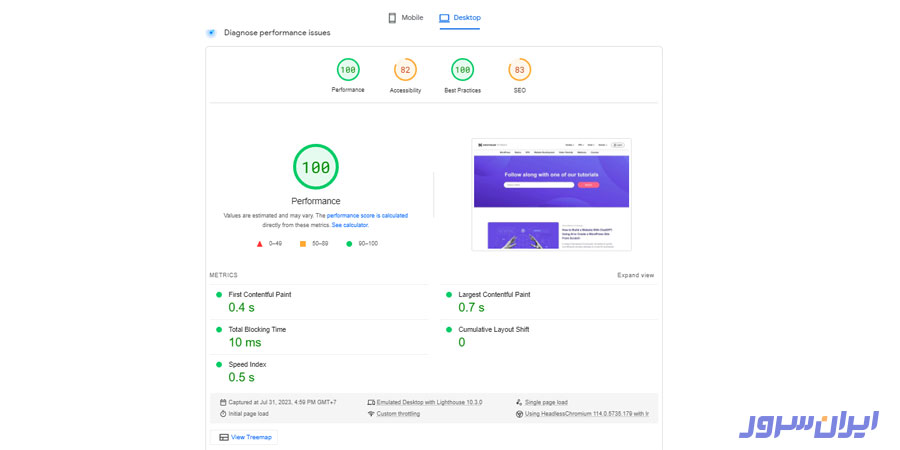Expand the Largest Contentful Paint metric
Viewport: 900px width, 450px height.
point(494,294)
